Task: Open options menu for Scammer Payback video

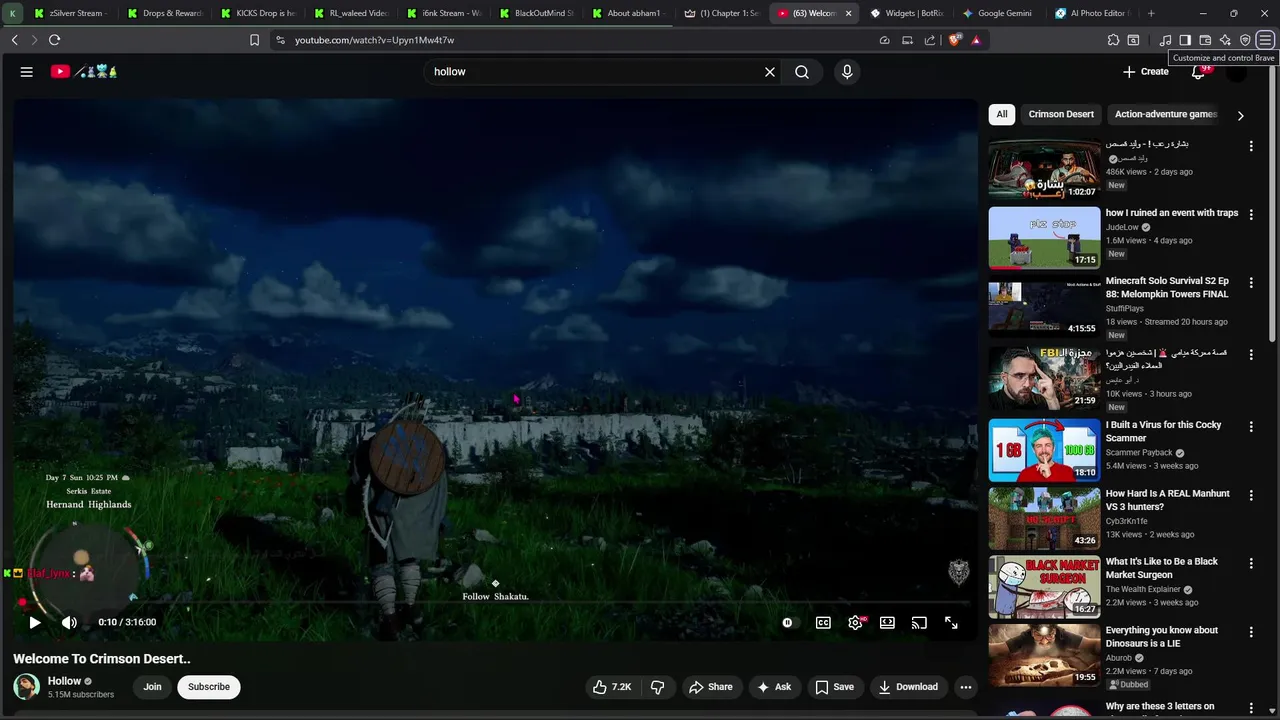Action: [x=1250, y=427]
